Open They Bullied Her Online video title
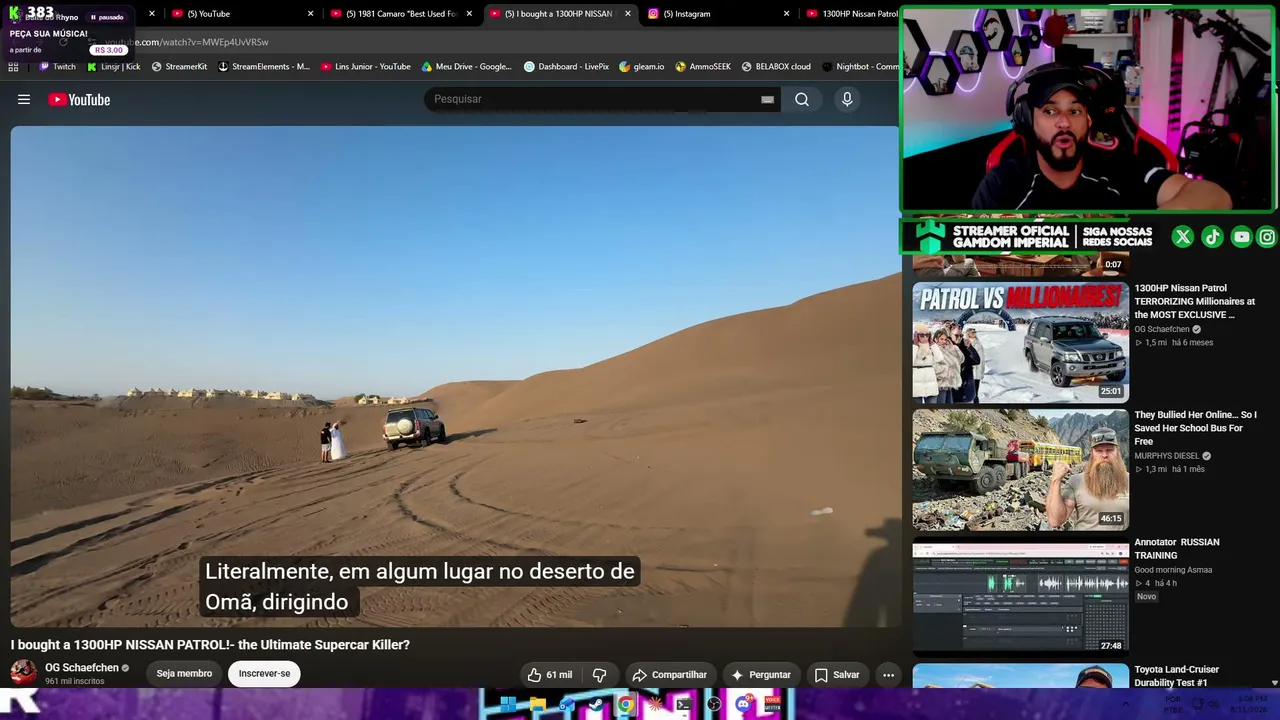Screen dimensions: 1280x720 (x=1195, y=428)
